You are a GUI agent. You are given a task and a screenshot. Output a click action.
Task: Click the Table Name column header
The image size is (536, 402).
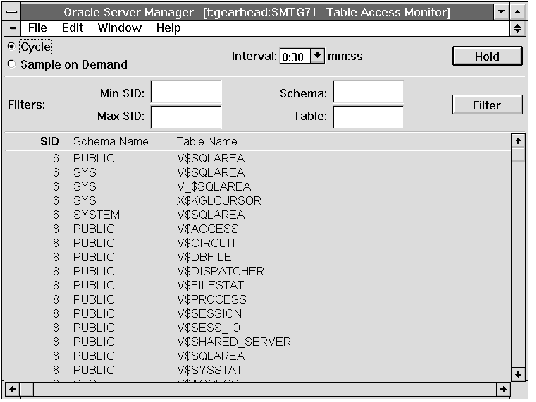[207, 141]
